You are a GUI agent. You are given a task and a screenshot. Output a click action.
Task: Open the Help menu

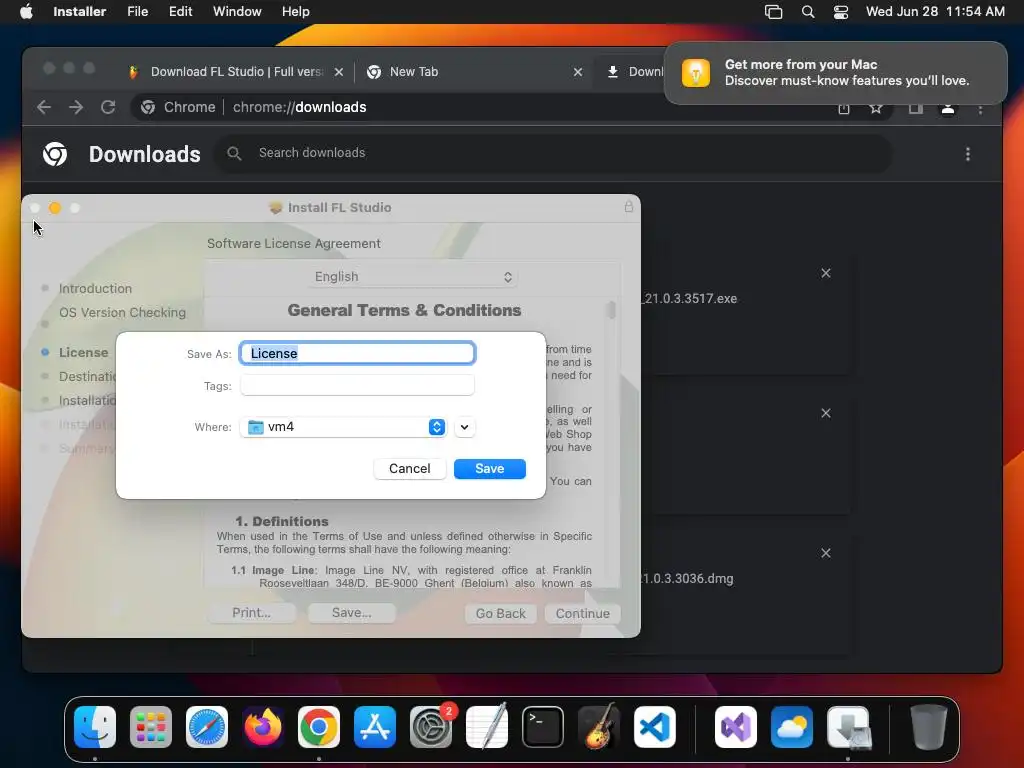coord(295,11)
